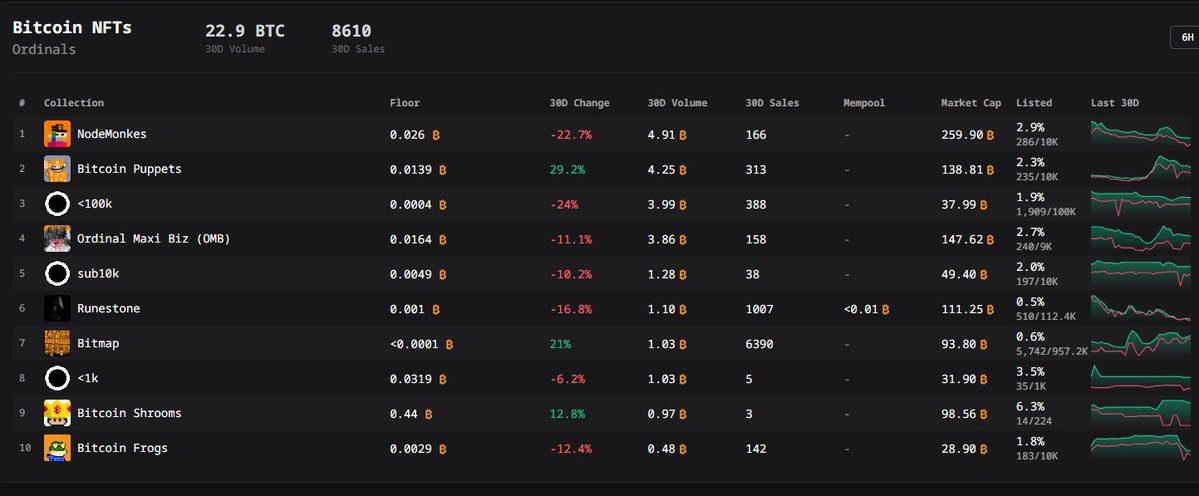This screenshot has height=496, width=1199.
Task: Sort by the Market Cap column header
Action: pos(970,102)
